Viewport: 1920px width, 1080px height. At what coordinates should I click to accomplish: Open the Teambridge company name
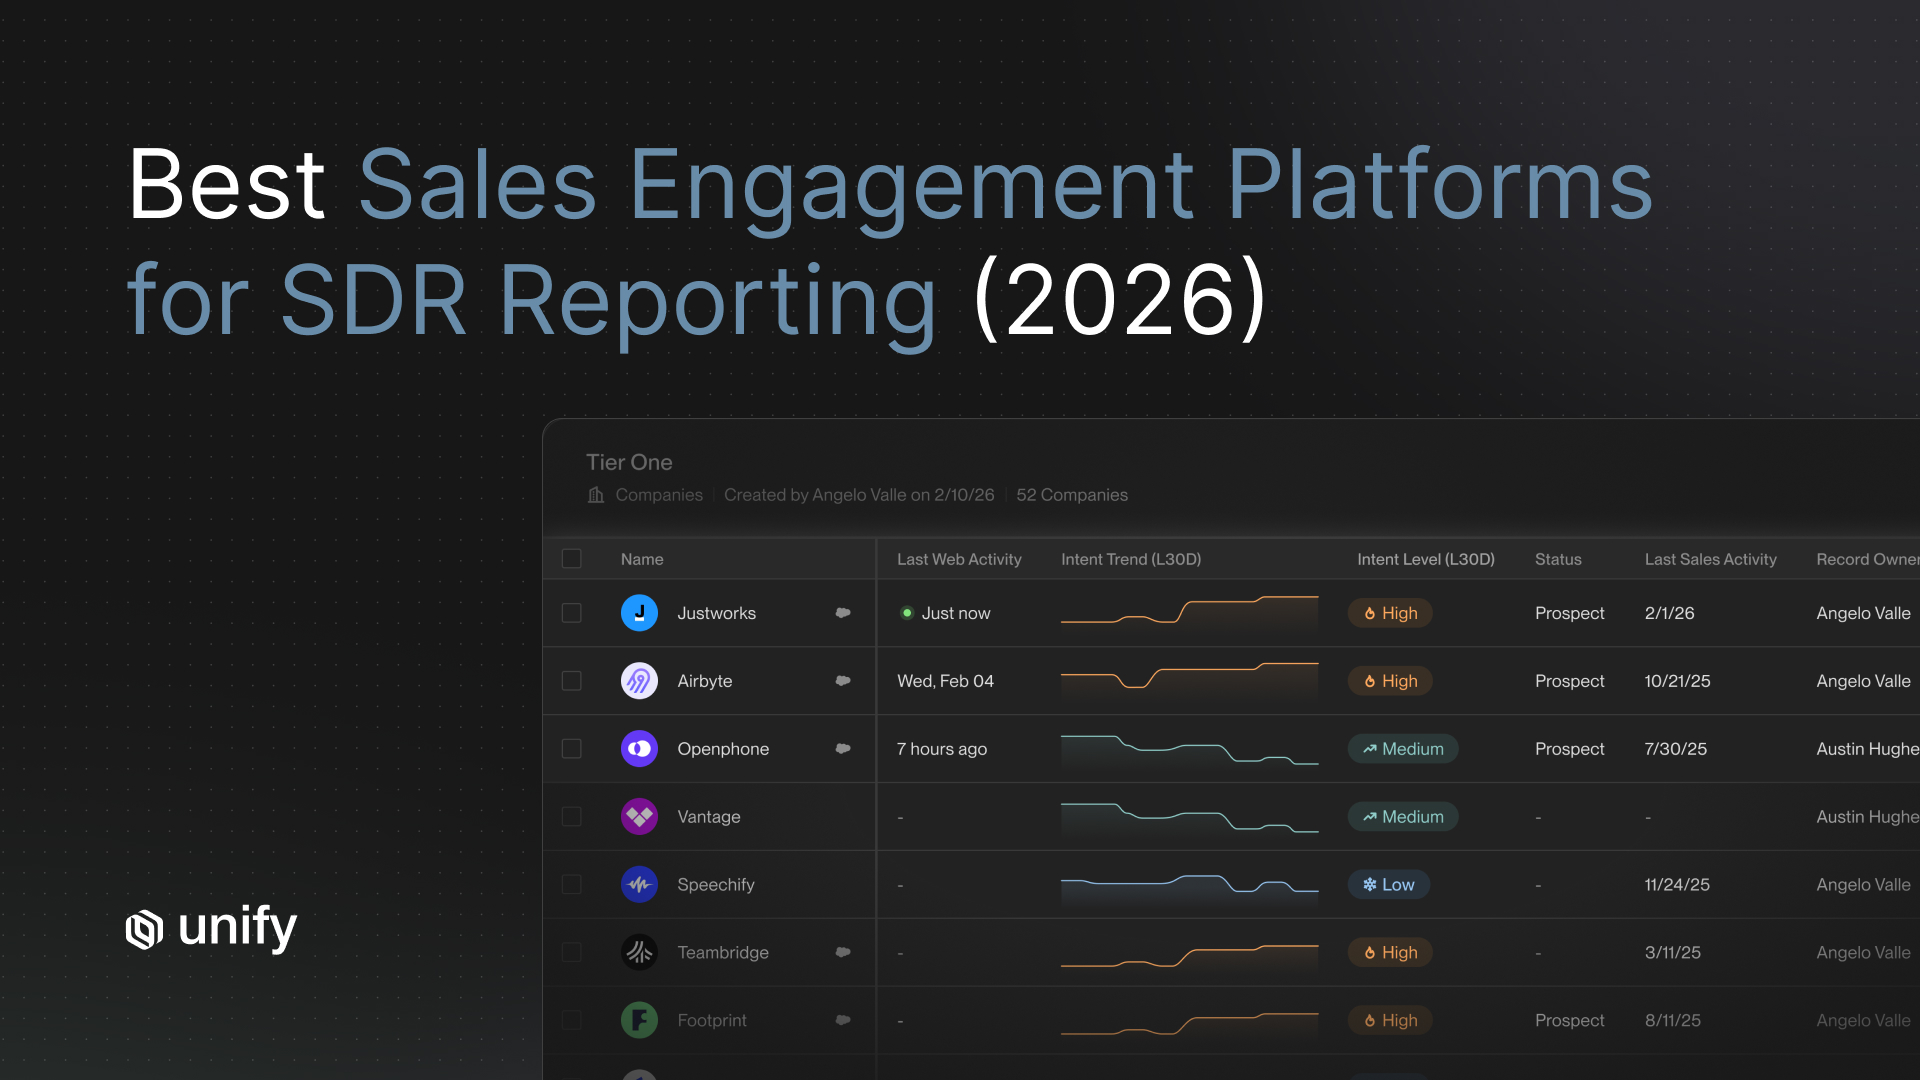pyautogui.click(x=723, y=953)
